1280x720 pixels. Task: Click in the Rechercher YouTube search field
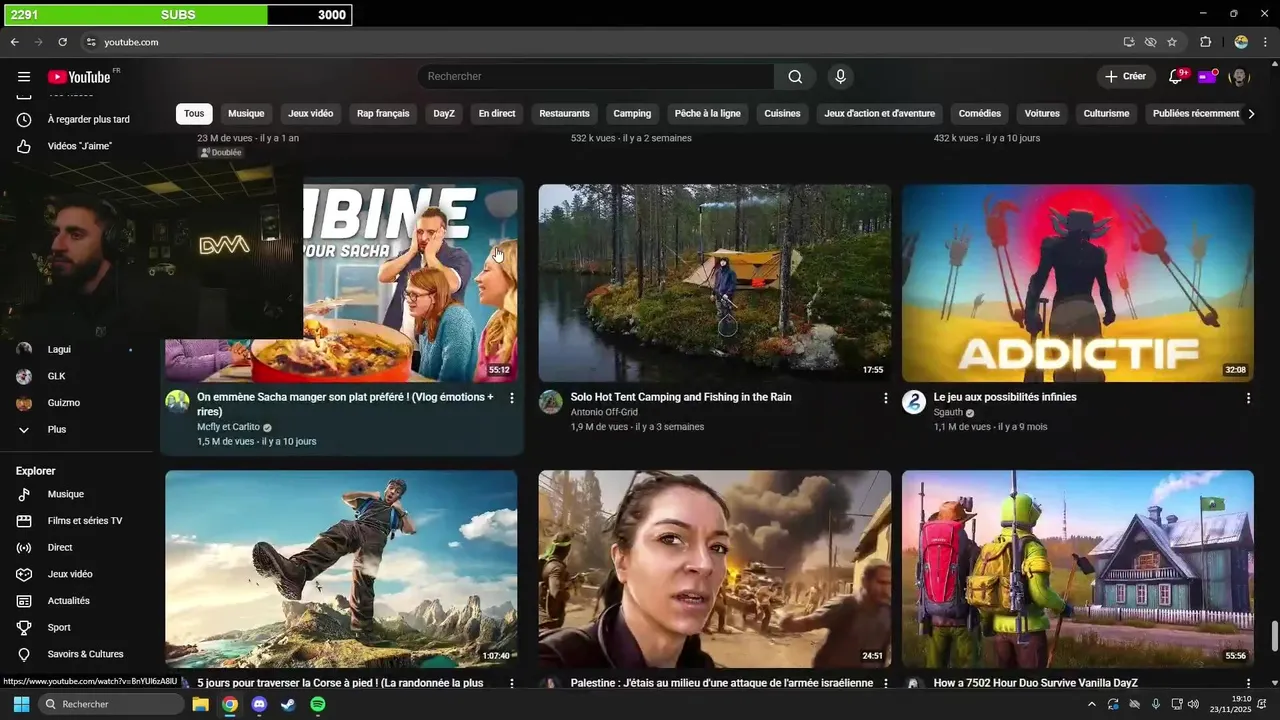597,77
